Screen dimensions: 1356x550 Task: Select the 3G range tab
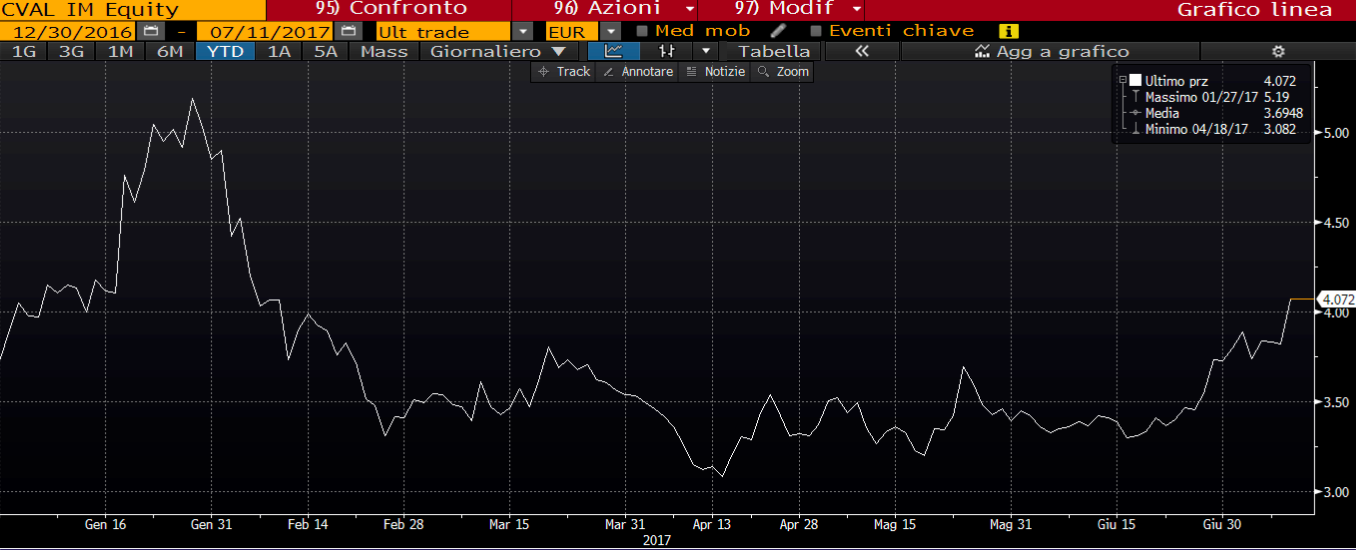pos(71,51)
